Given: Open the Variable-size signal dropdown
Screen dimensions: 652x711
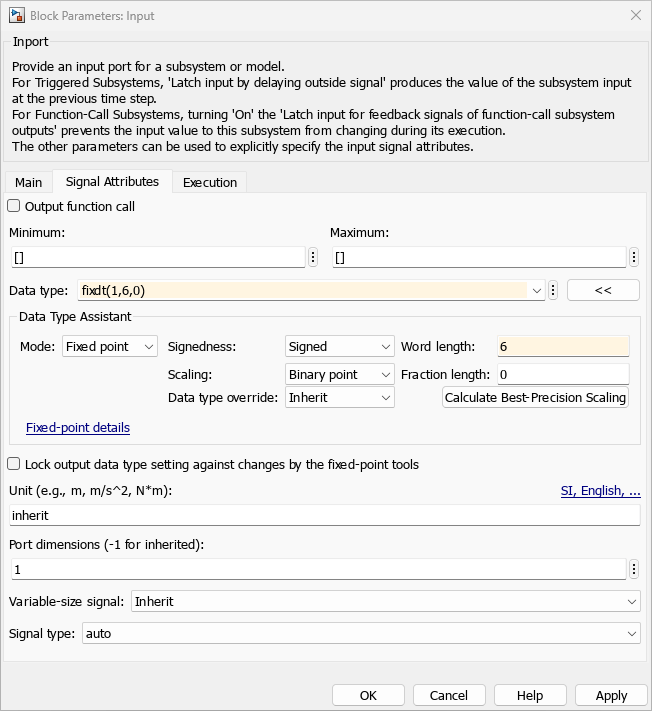Looking at the screenshot, I should point(385,601).
